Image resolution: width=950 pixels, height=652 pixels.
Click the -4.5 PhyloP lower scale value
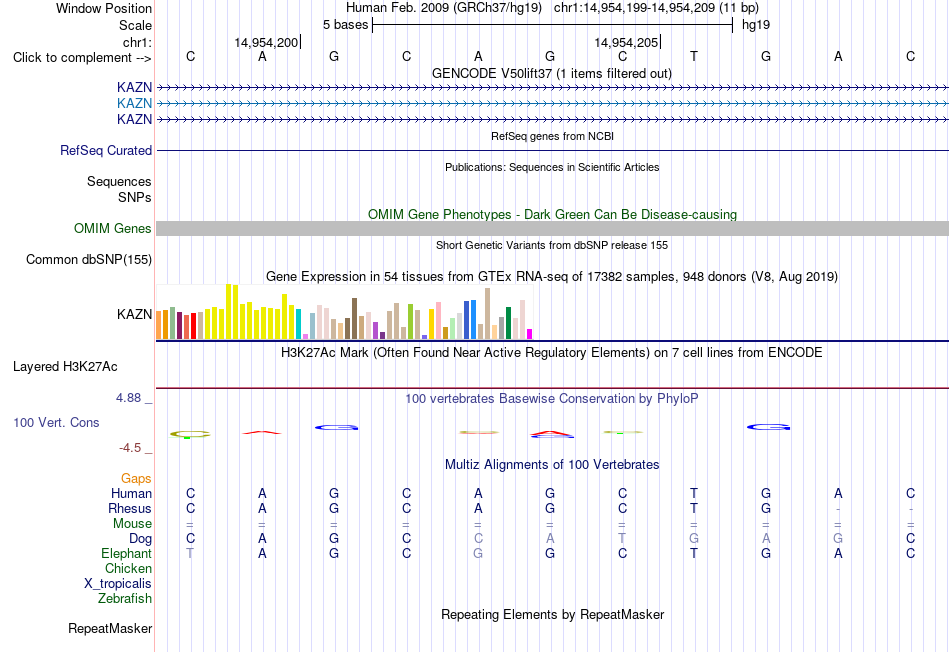tap(130, 448)
